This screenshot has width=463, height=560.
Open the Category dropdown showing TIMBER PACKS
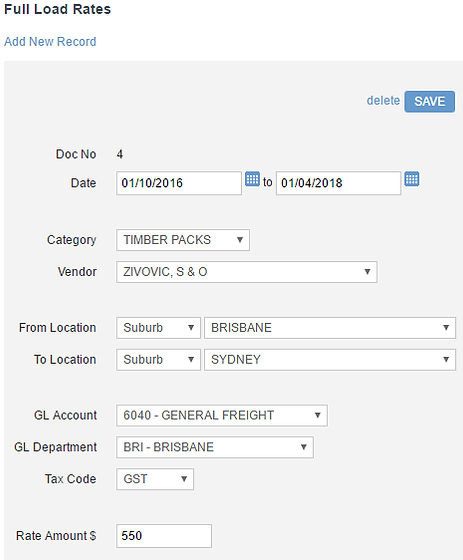(x=183, y=240)
